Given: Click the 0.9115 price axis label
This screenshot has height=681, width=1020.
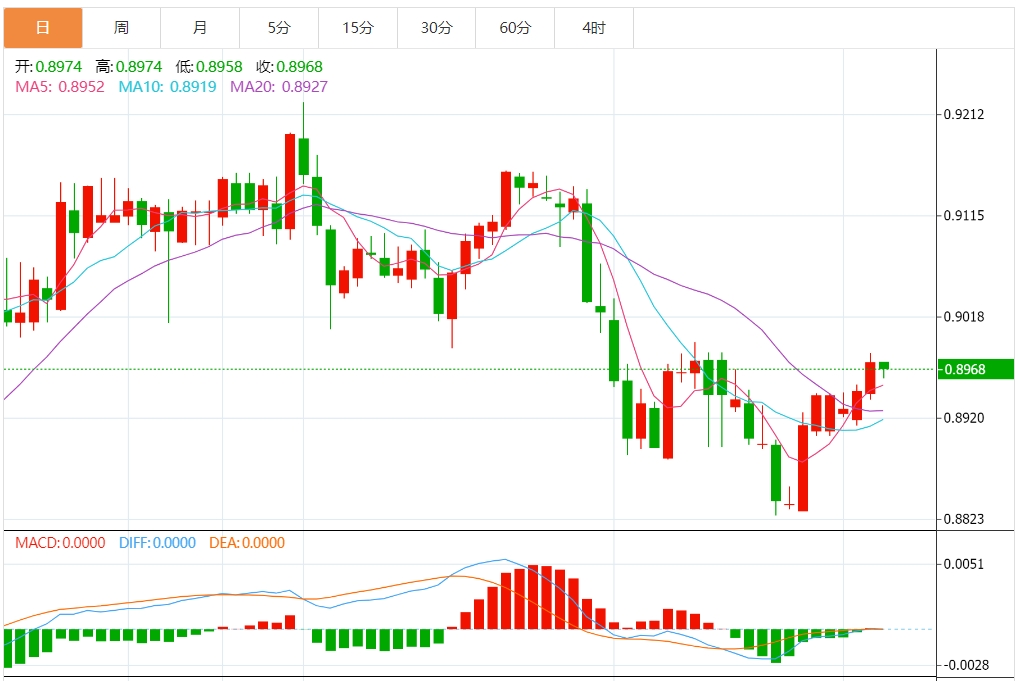Looking at the screenshot, I should (964, 215).
